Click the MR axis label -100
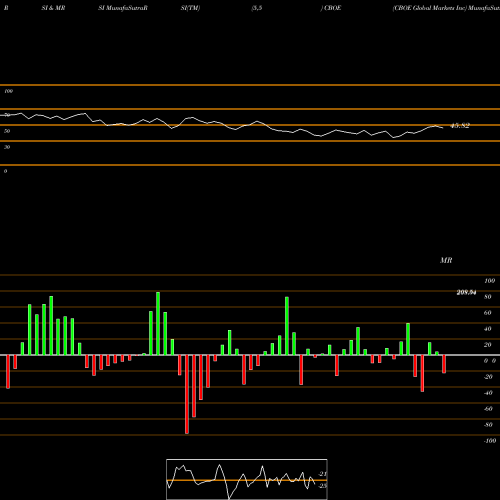Image resolution: width=500 pixels, height=500 pixels. [490, 441]
